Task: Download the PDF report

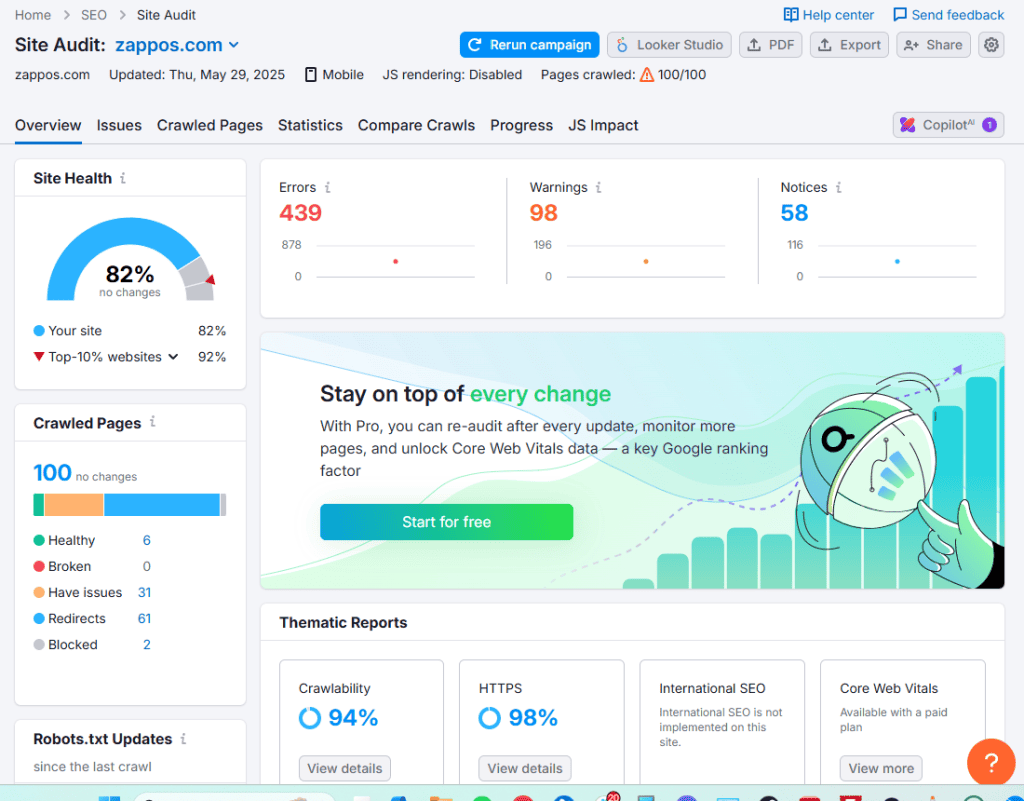Action: (x=770, y=45)
